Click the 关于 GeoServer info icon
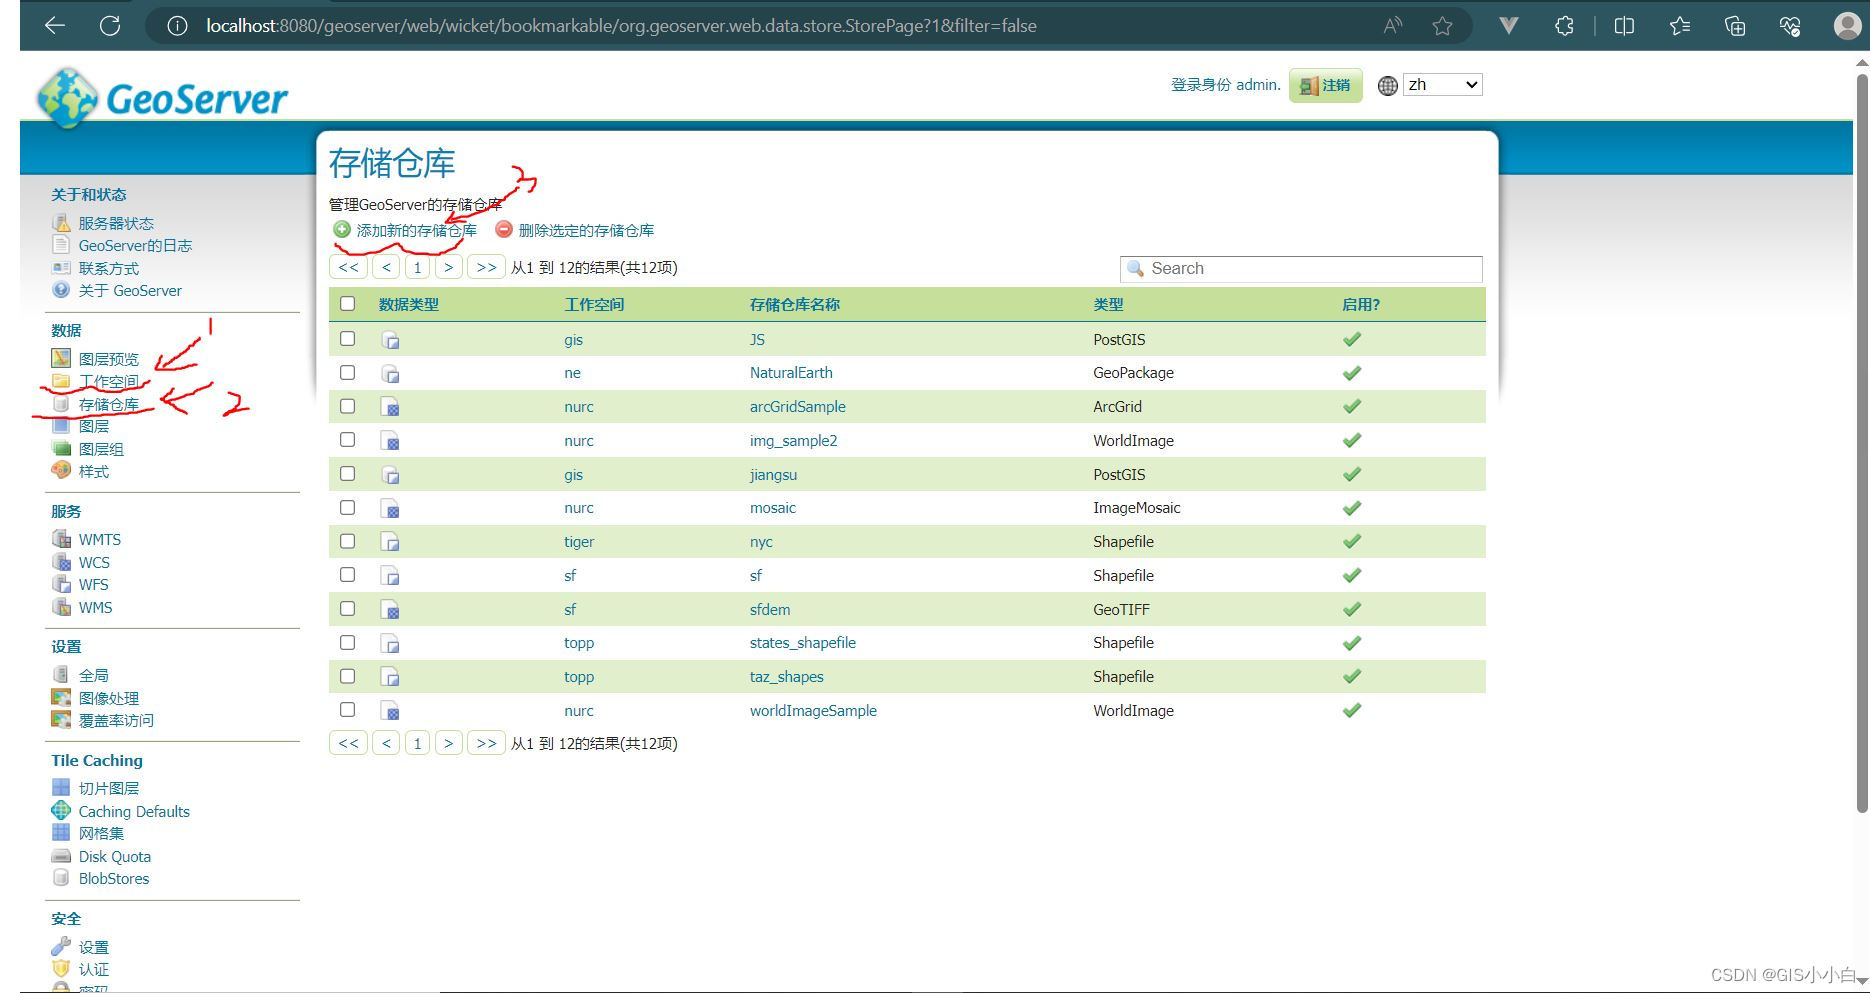Viewport: 1870px width, 993px height. [x=61, y=290]
